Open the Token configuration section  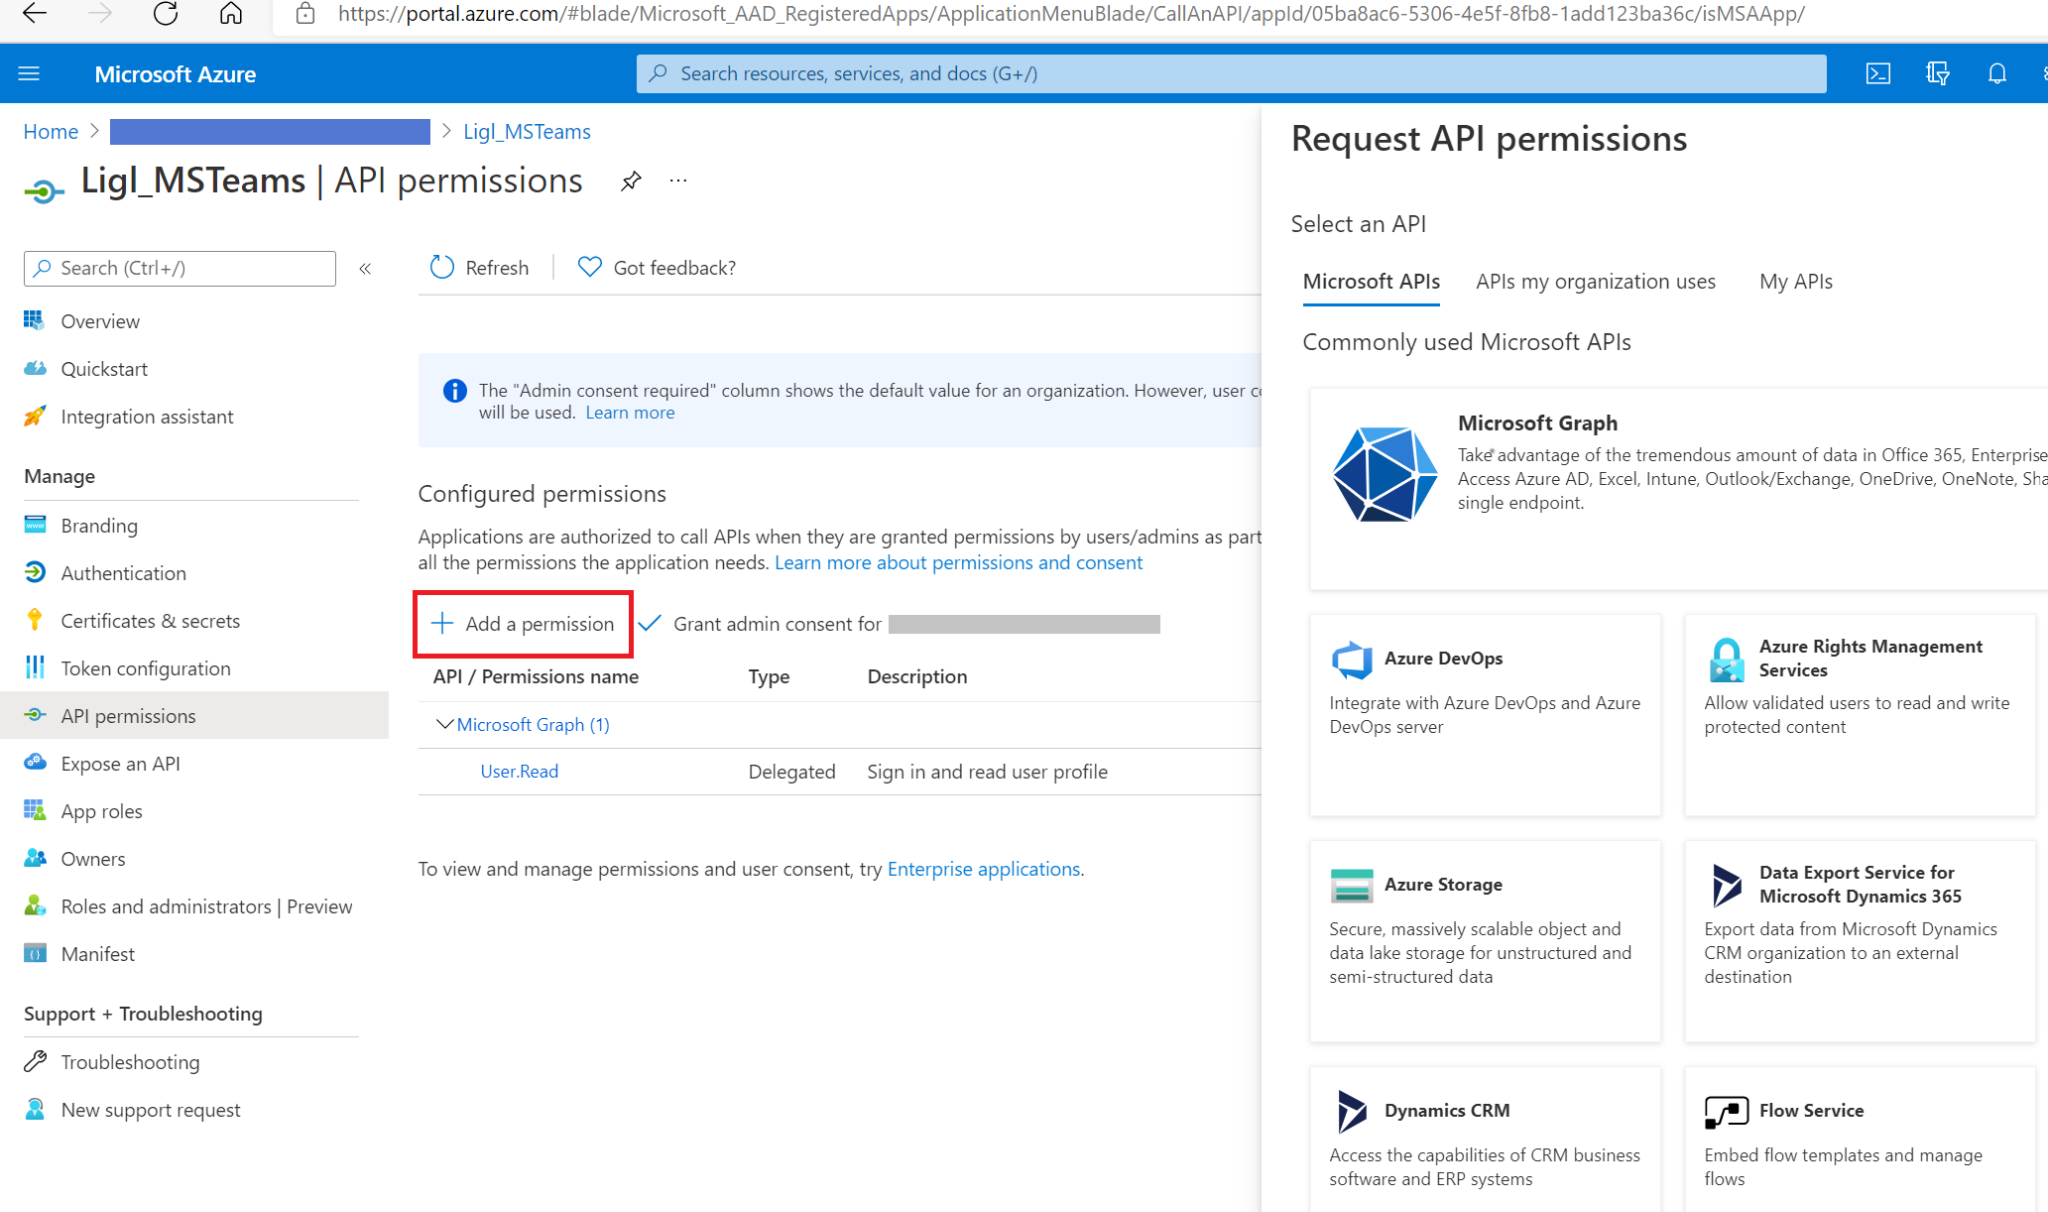point(144,667)
